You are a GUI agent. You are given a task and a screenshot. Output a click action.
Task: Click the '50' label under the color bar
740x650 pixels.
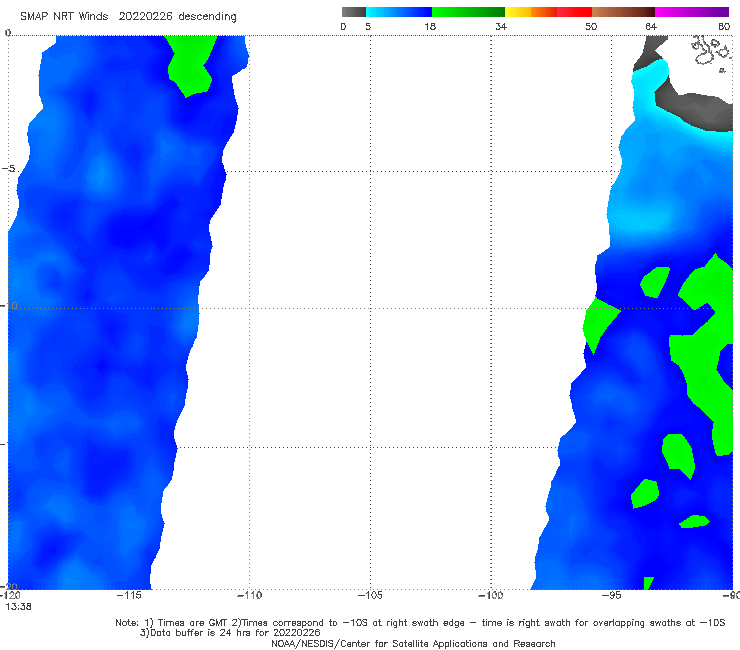tap(591, 26)
